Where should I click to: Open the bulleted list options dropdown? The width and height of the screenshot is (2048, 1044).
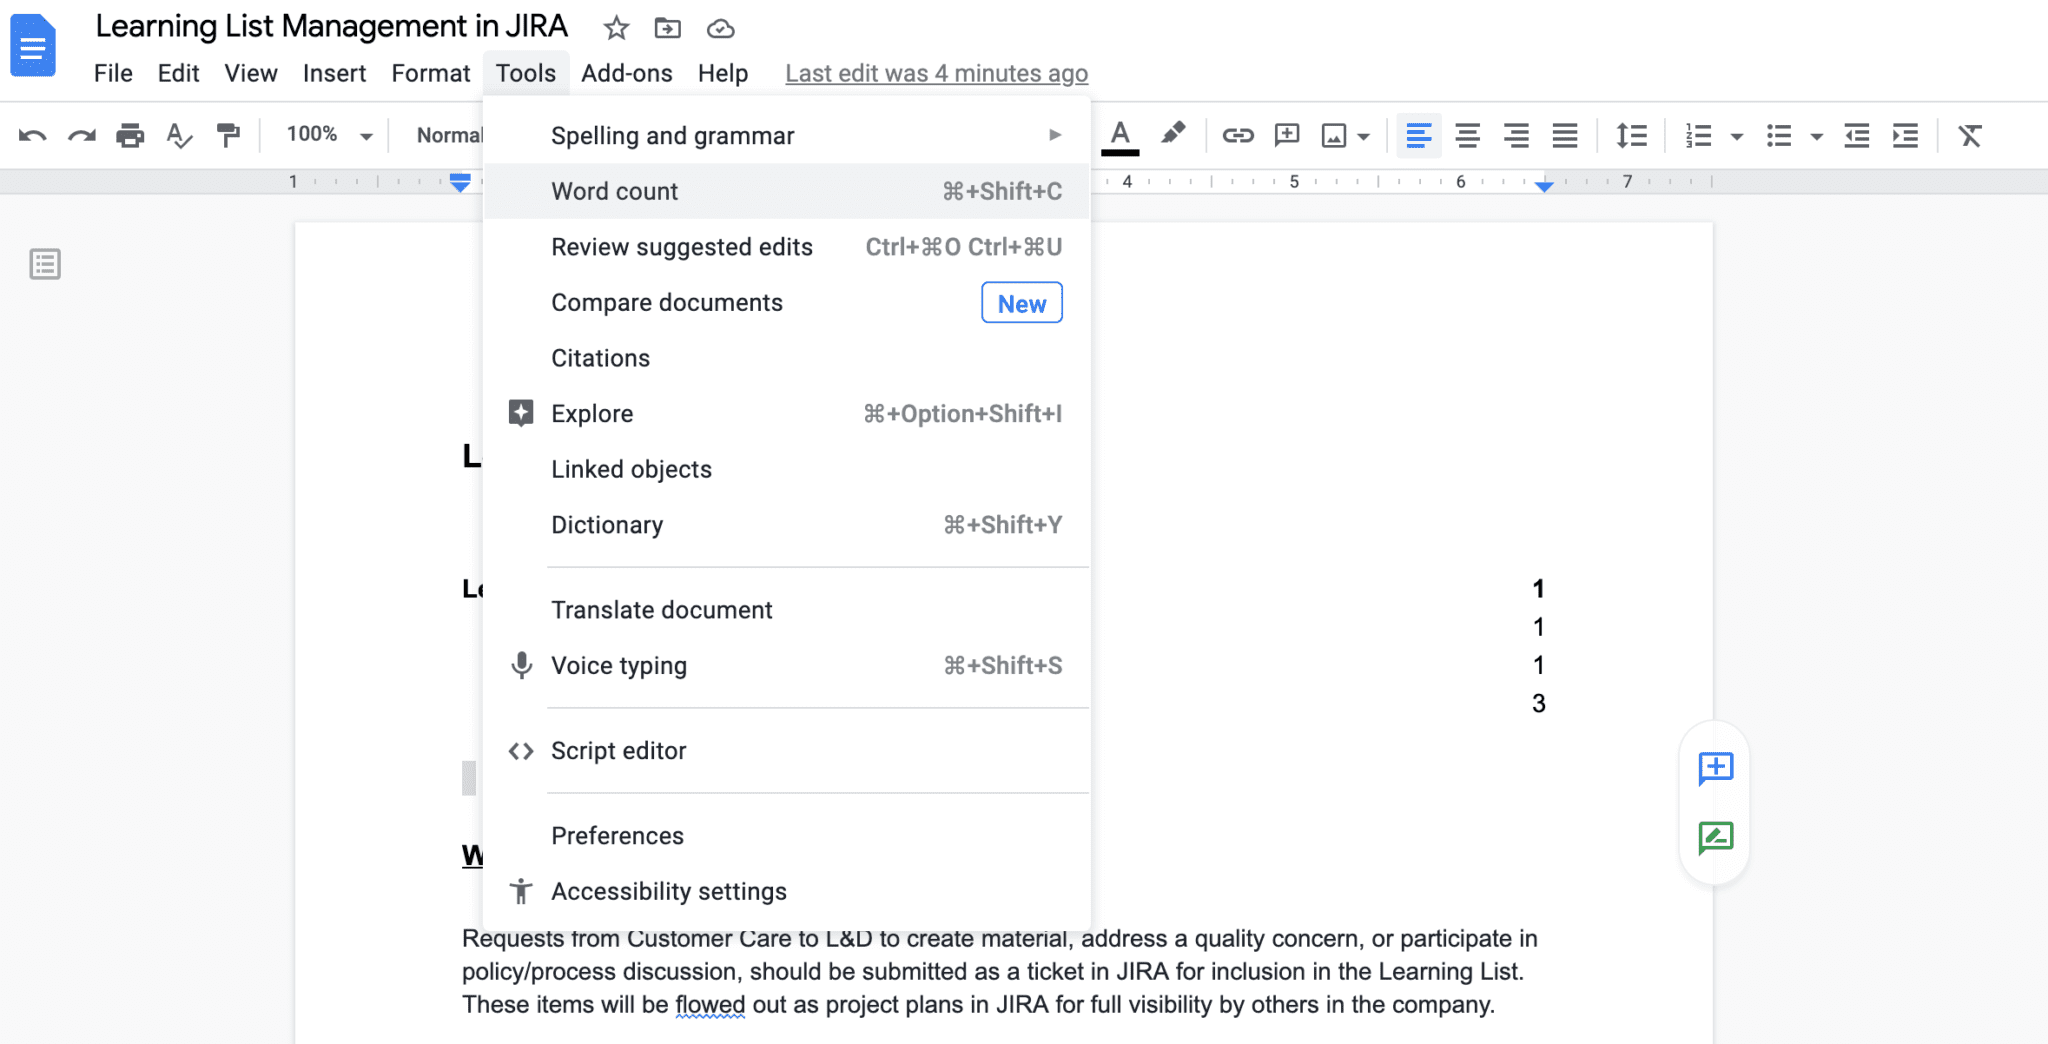pos(1817,135)
